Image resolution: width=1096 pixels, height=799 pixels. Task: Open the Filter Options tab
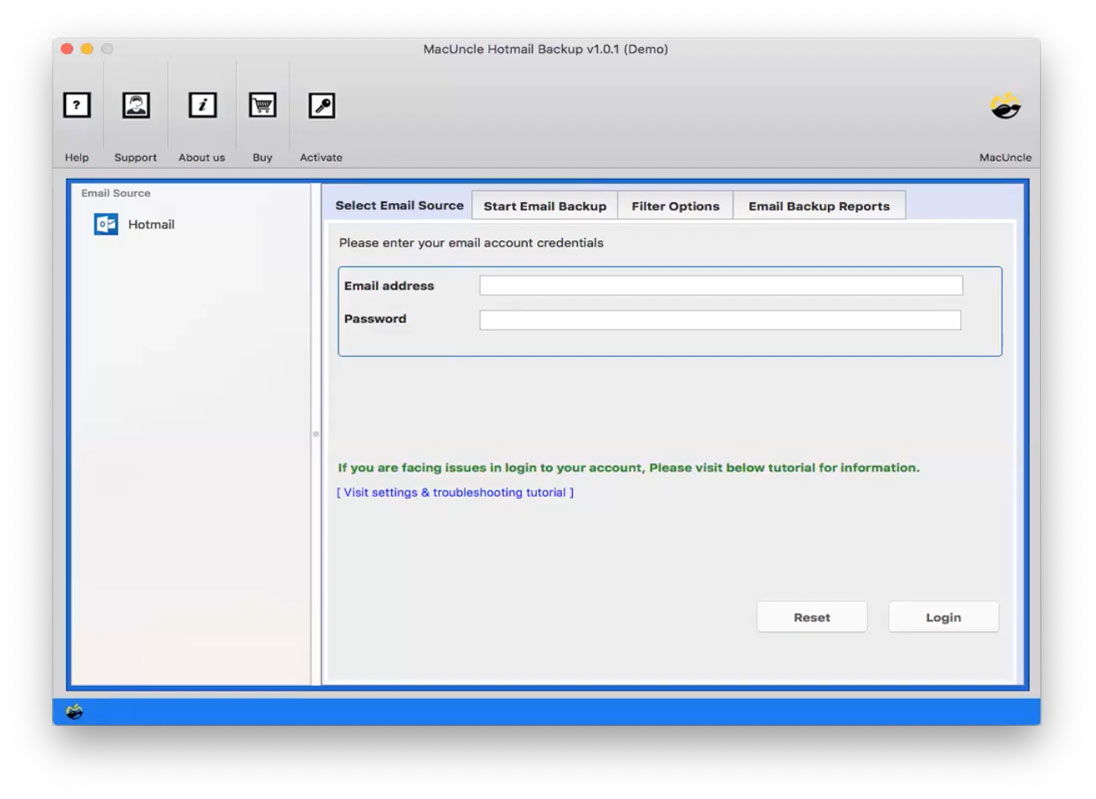(676, 205)
